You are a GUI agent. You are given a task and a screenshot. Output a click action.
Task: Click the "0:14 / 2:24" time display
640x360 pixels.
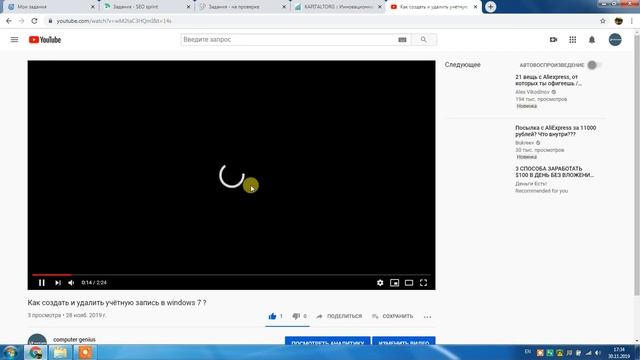point(94,282)
